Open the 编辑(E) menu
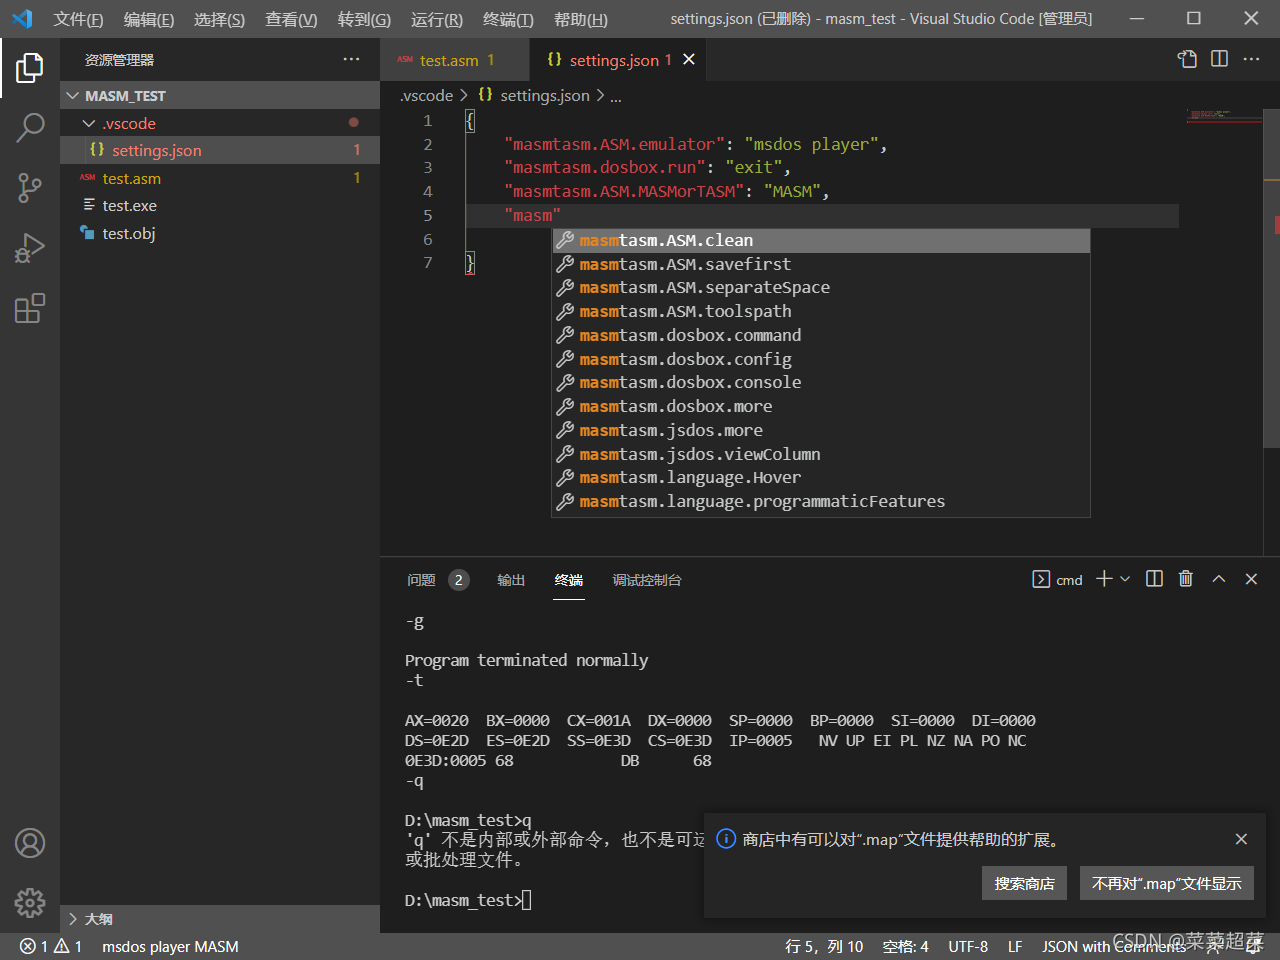 tap(148, 19)
